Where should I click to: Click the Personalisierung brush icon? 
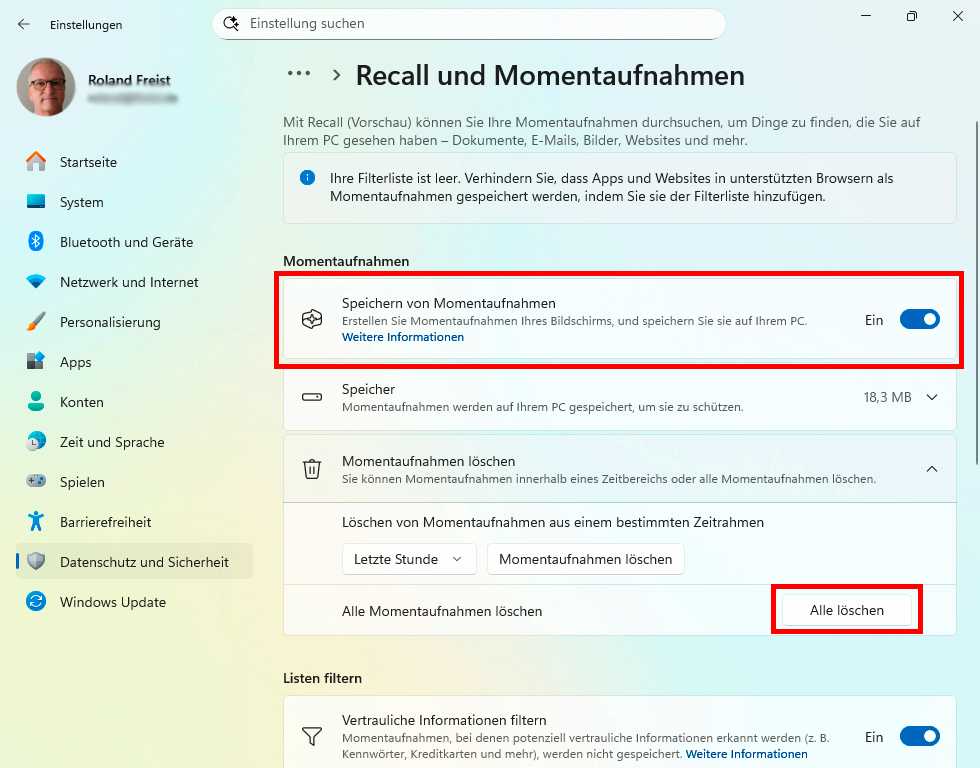36,322
